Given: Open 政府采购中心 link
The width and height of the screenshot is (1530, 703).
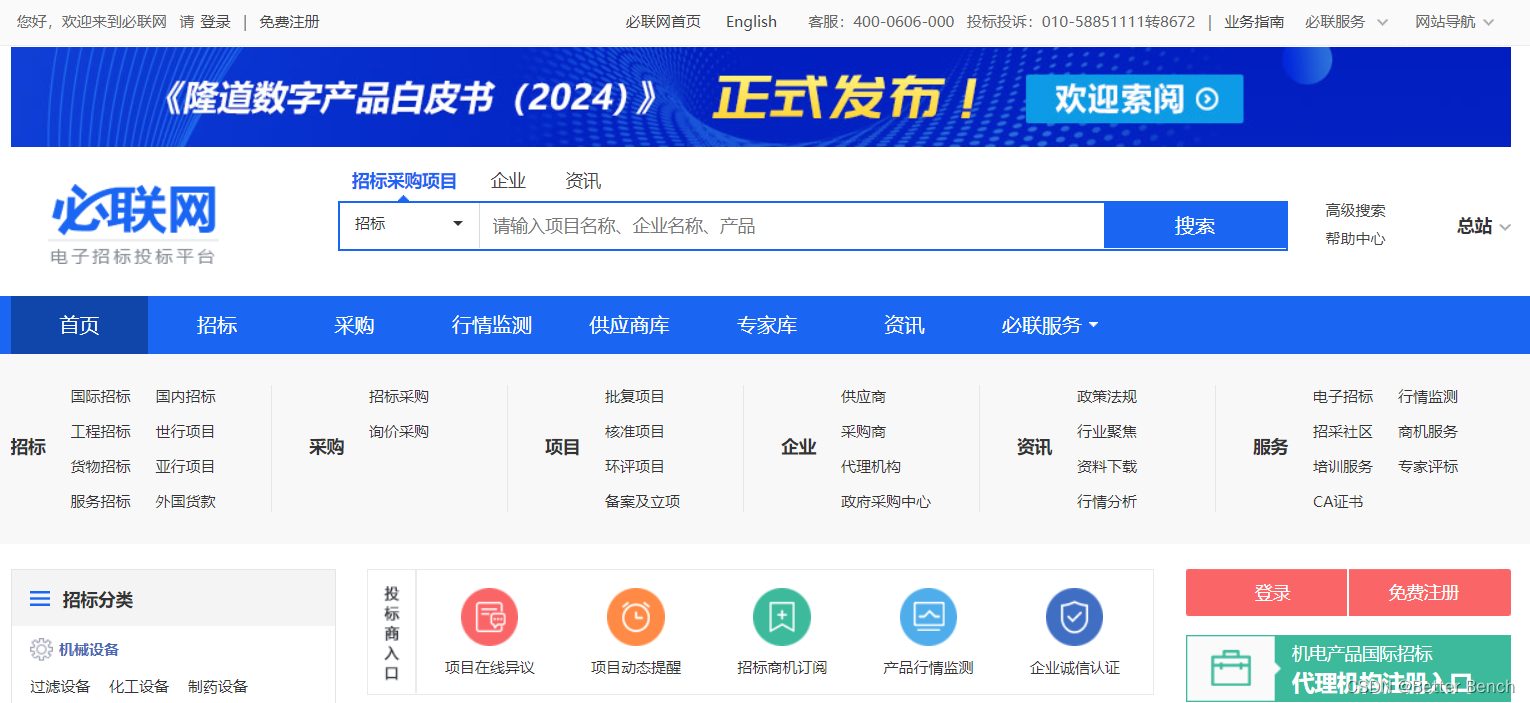Looking at the screenshot, I should 885,502.
